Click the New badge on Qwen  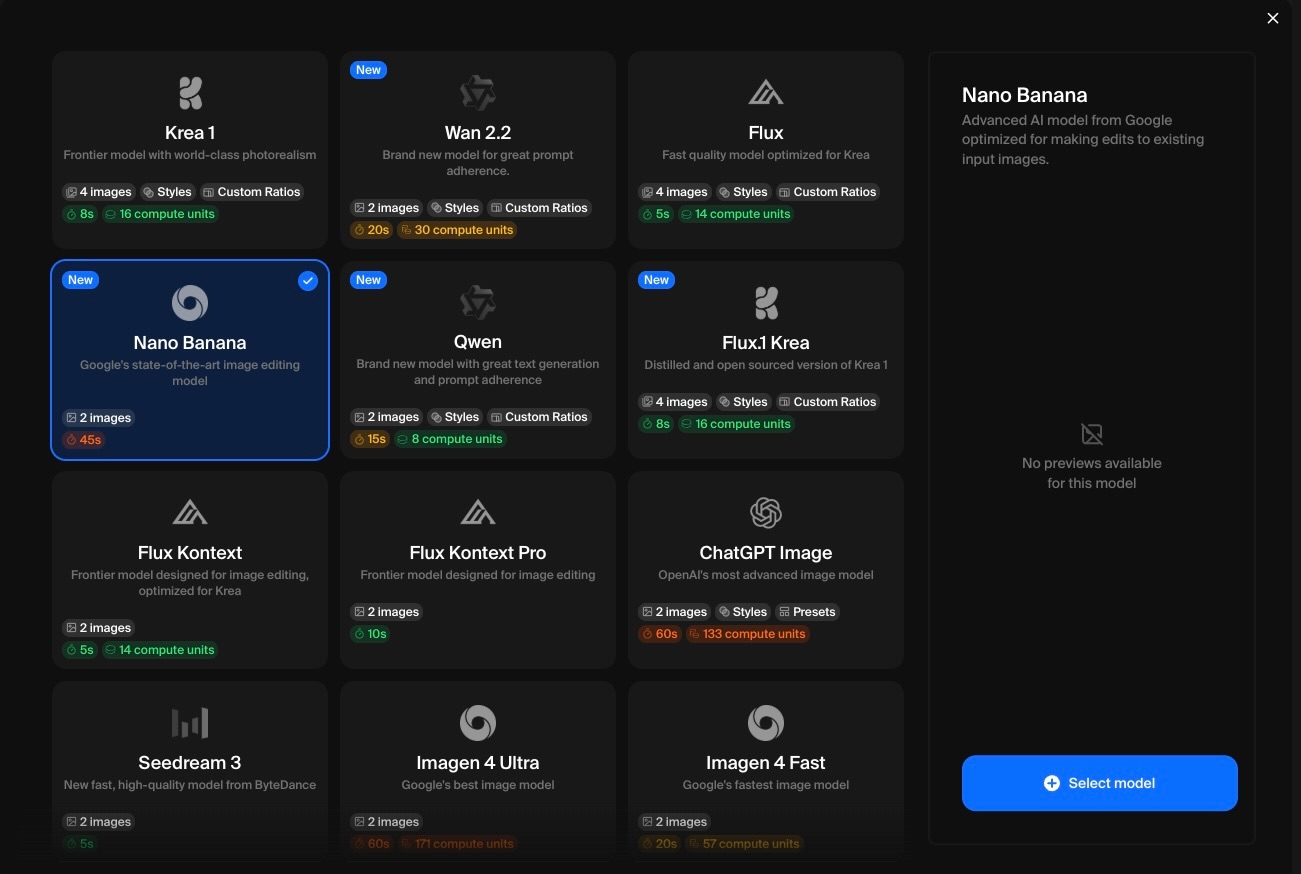[x=369, y=280]
